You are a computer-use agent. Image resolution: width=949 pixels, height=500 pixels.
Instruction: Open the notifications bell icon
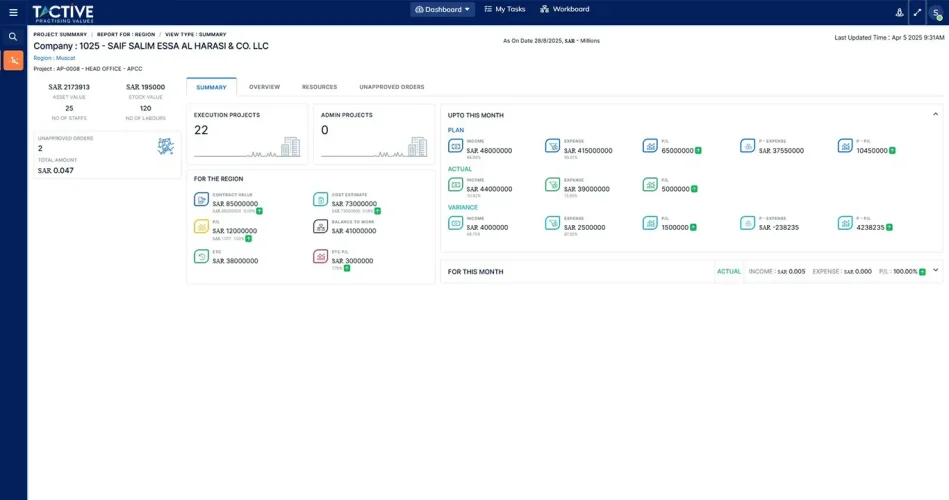click(x=899, y=12)
